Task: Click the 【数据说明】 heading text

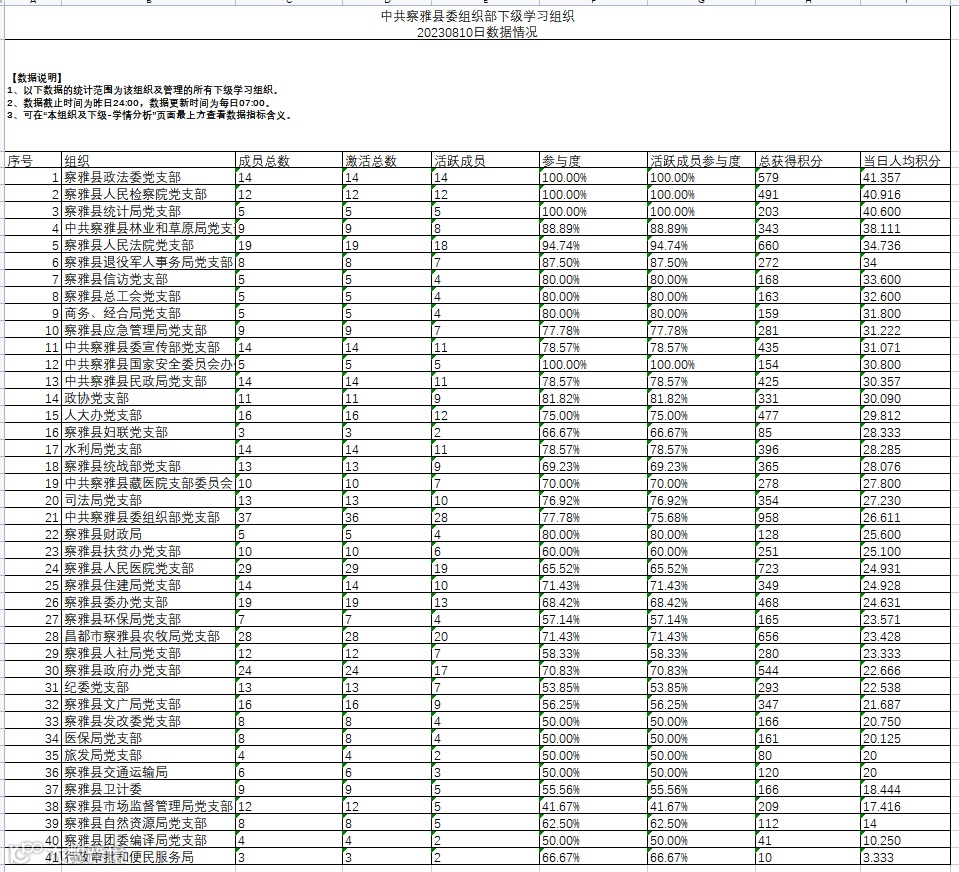Action: (x=36, y=78)
